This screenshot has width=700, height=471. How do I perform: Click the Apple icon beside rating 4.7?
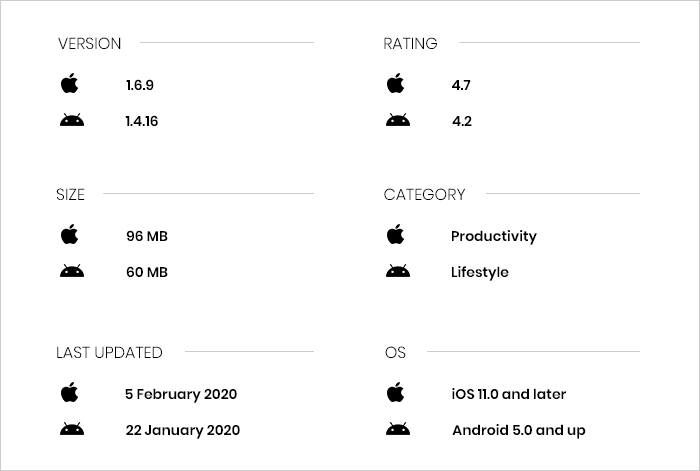coord(395,83)
